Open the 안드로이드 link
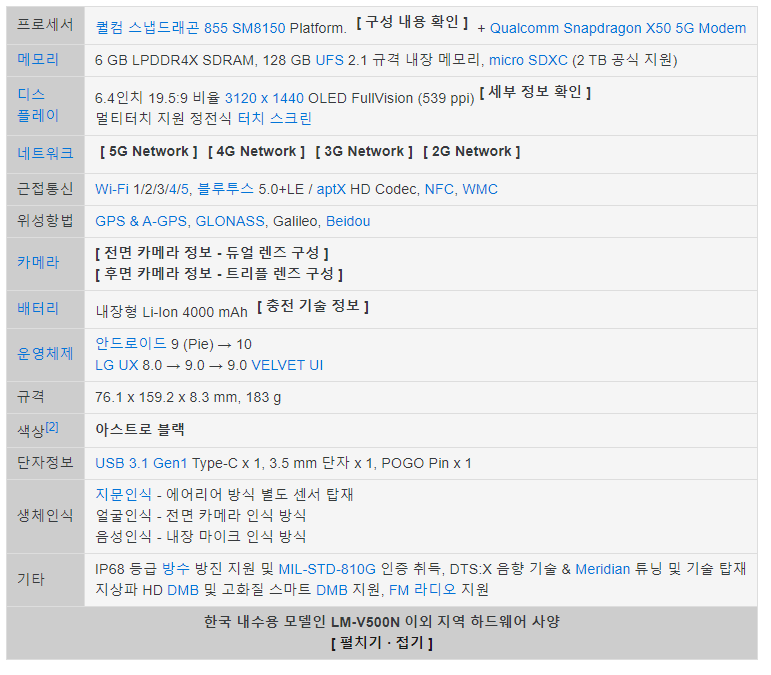This screenshot has width=771, height=675. tap(131, 343)
